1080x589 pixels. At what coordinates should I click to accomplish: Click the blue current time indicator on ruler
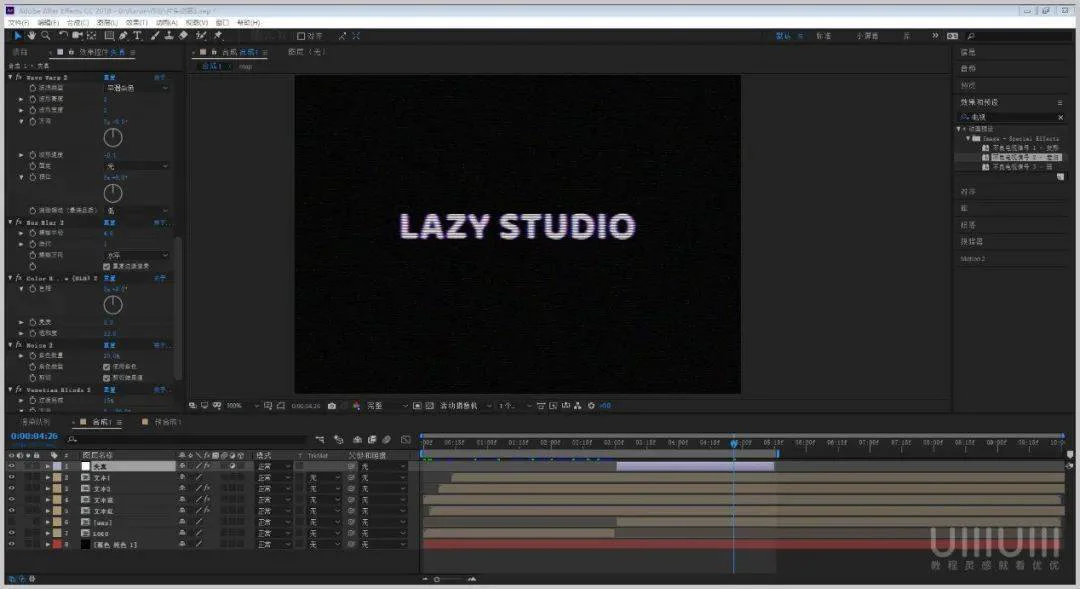pyautogui.click(x=734, y=443)
